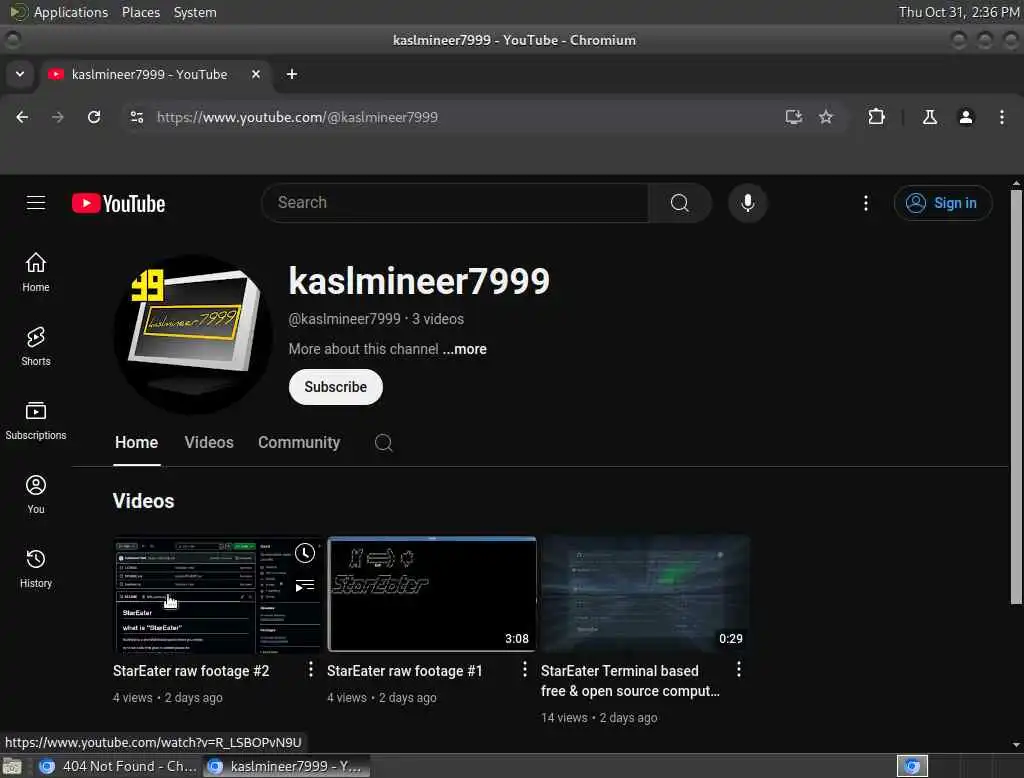Search within the channel using magnifier
This screenshot has width=1024, height=778.
point(383,443)
